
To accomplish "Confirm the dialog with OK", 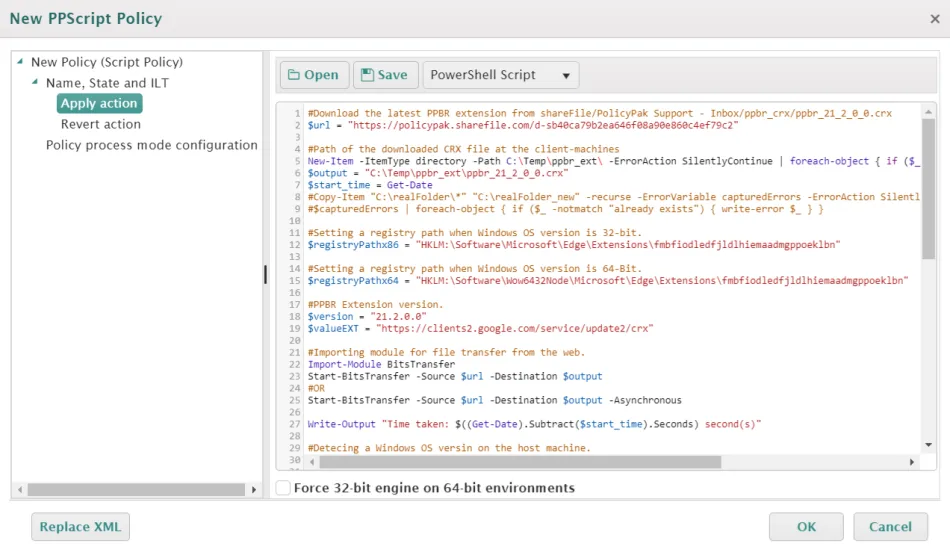I will 806,527.
